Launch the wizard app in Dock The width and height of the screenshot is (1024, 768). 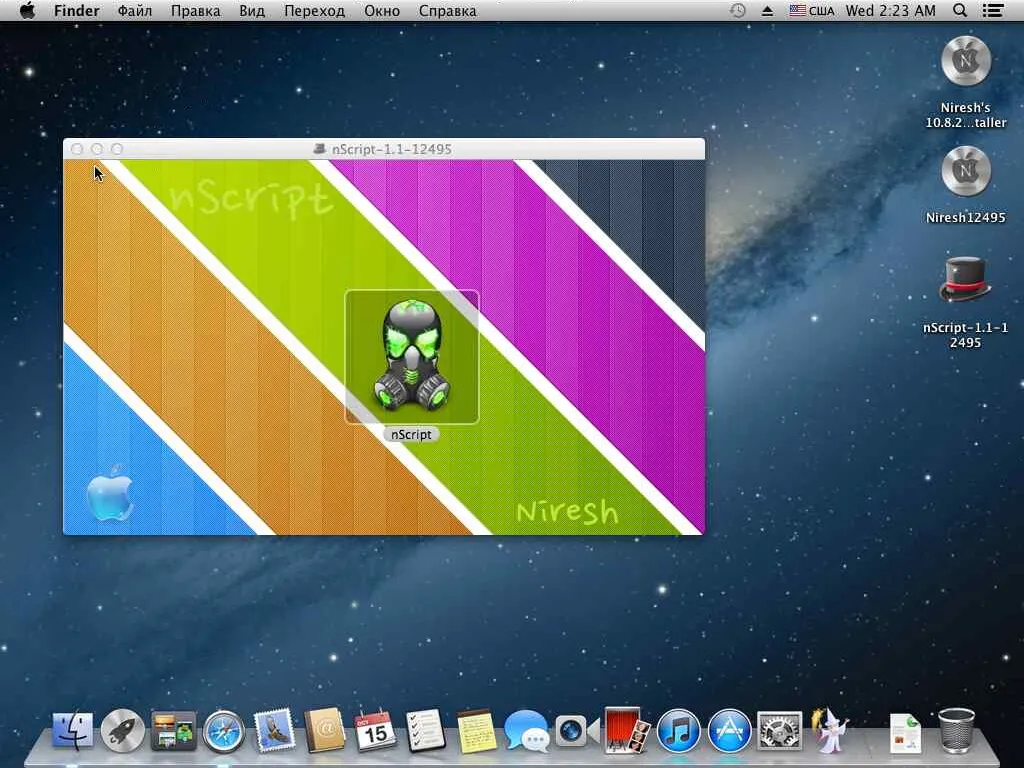click(x=829, y=730)
